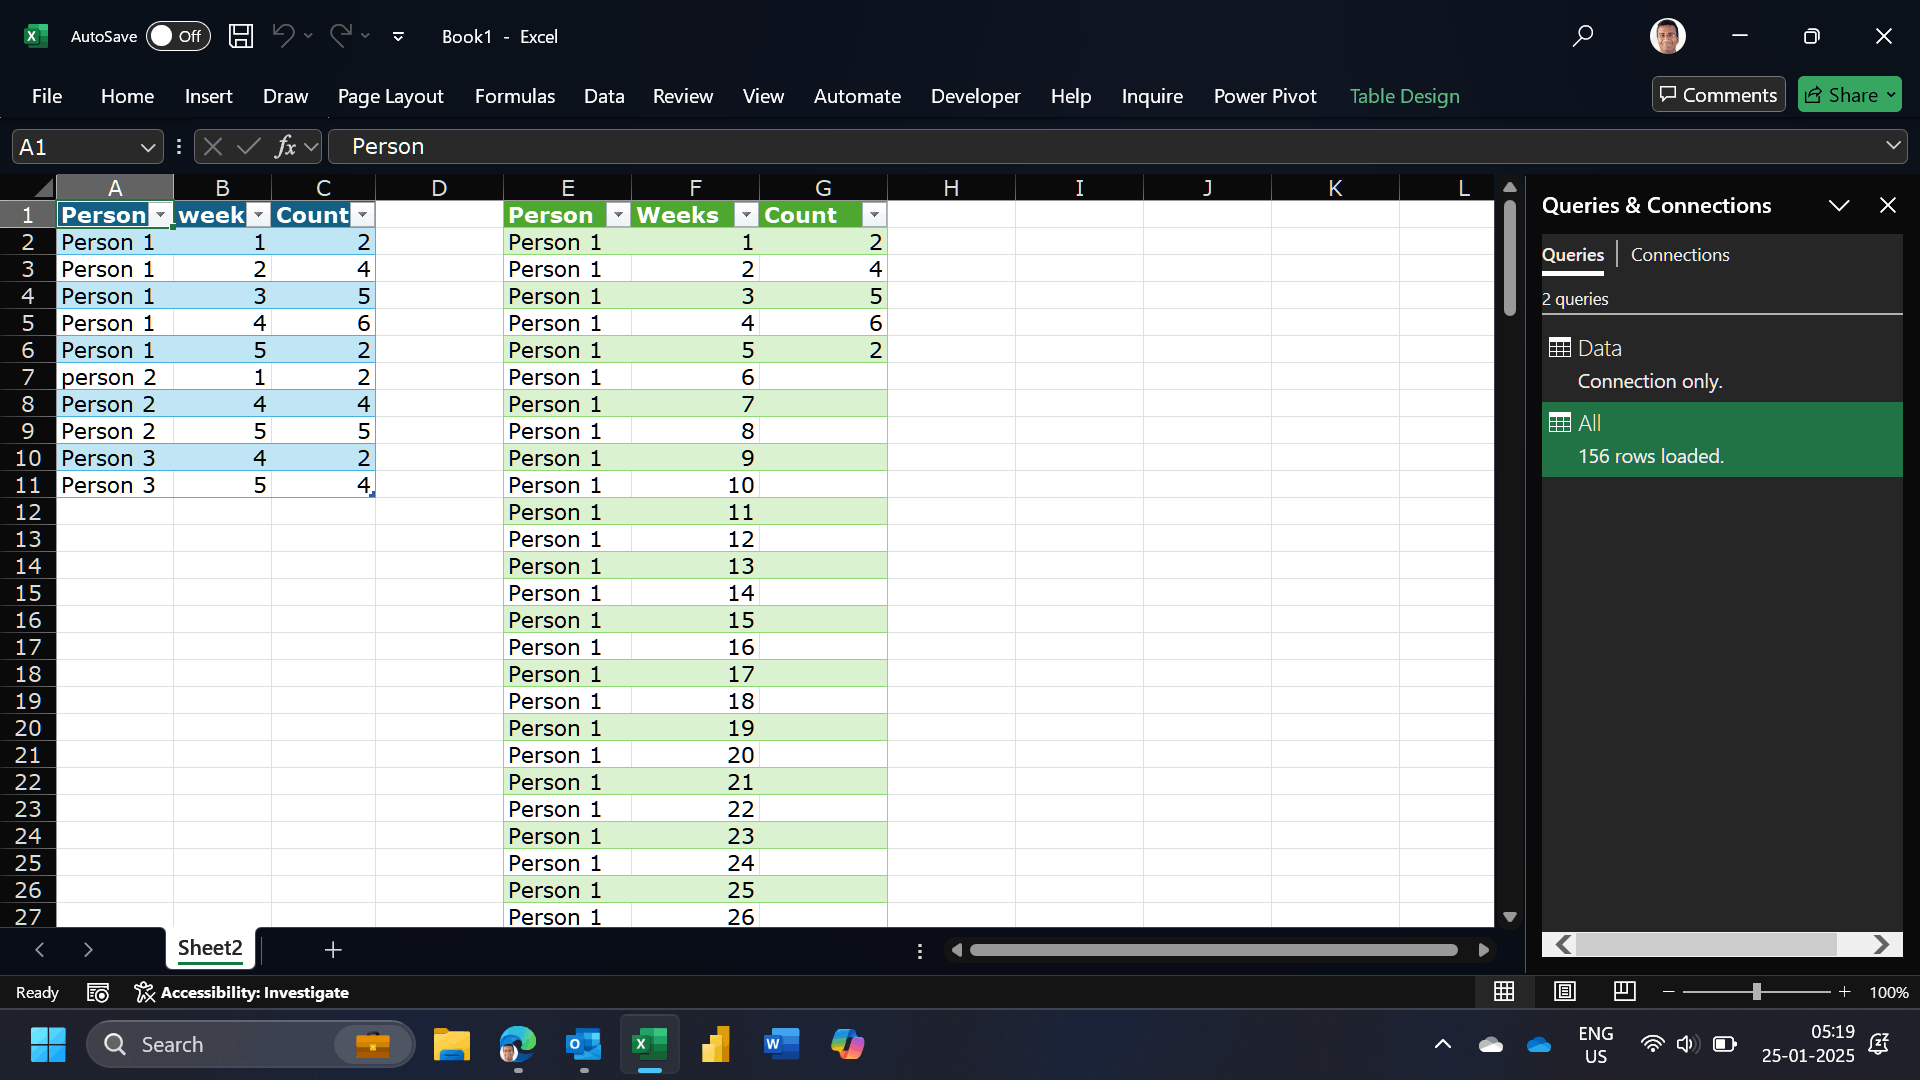Open the user account profile picture

pyautogui.click(x=1667, y=36)
